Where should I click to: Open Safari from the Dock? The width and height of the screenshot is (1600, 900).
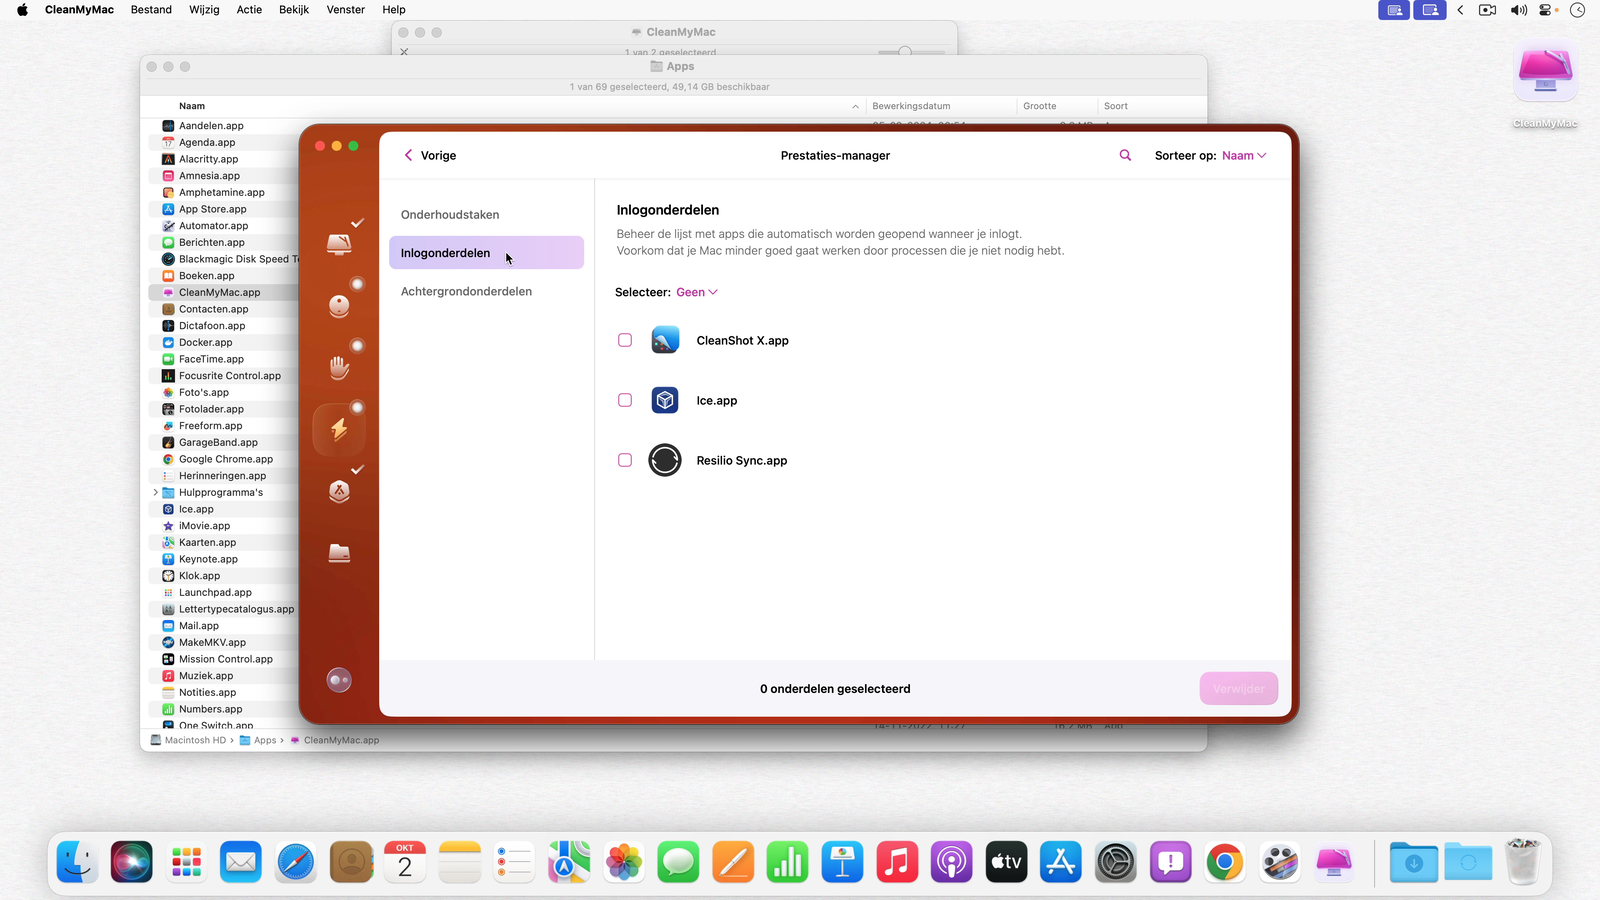pyautogui.click(x=296, y=862)
